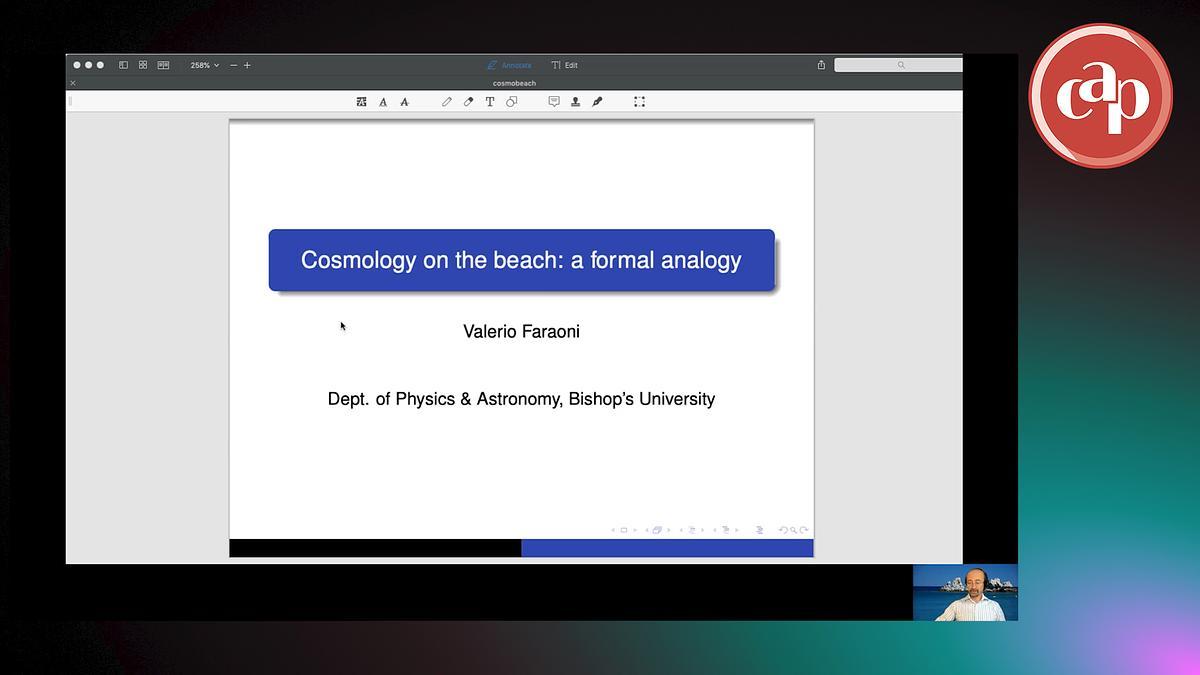1200x675 pixels.
Task: Switch to Annotate mode
Action: (510, 65)
